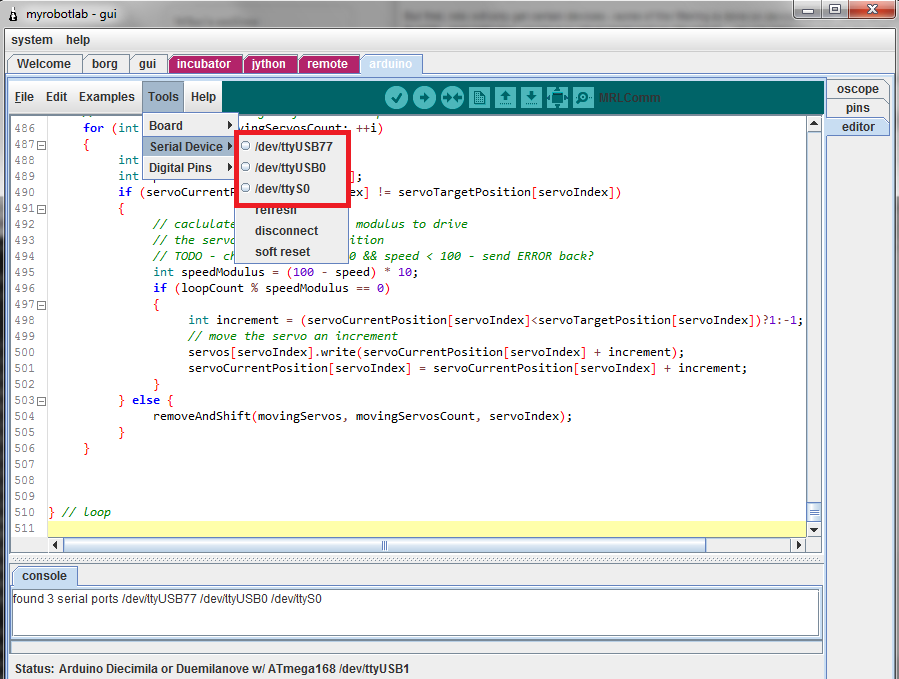Expand the Digital Pins submenu arrow
The height and width of the screenshot is (679, 899).
pyautogui.click(x=229, y=167)
